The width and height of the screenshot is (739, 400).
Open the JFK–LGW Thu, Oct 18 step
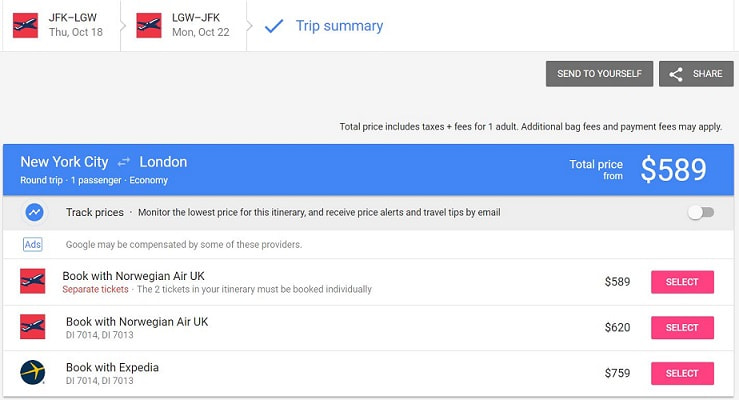coord(61,25)
